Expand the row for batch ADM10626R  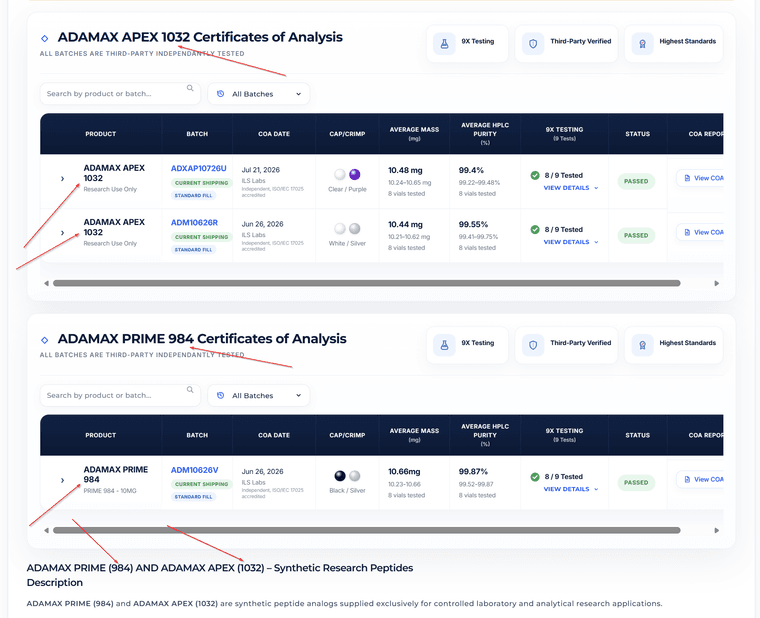[x=62, y=233]
